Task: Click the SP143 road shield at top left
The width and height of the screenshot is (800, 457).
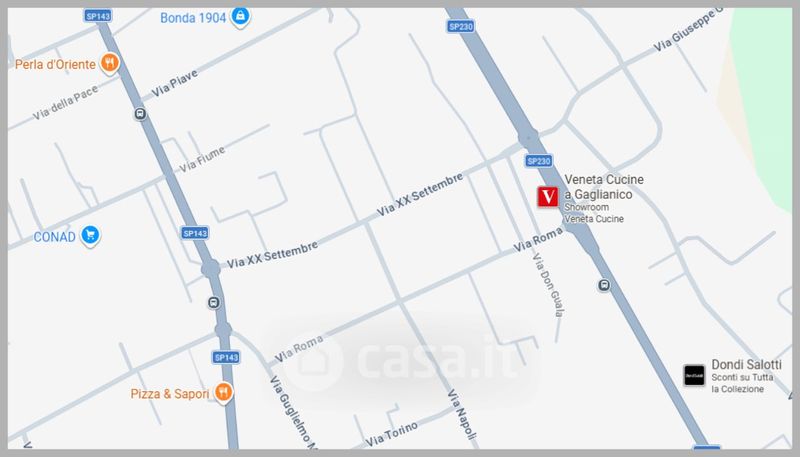Action: pyautogui.click(x=97, y=16)
